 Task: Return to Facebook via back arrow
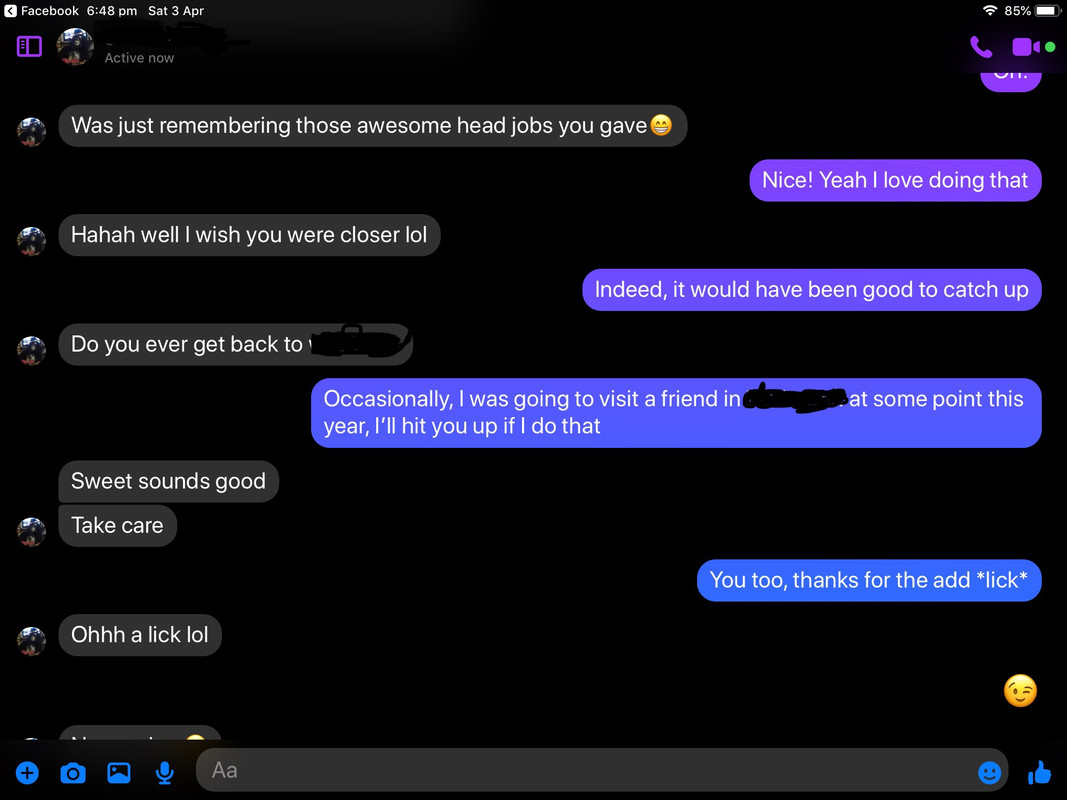pos(10,11)
